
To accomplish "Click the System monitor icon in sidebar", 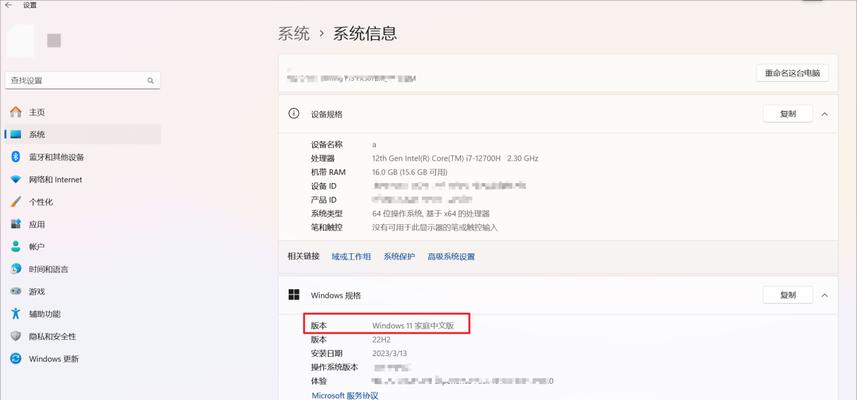I will pos(16,134).
